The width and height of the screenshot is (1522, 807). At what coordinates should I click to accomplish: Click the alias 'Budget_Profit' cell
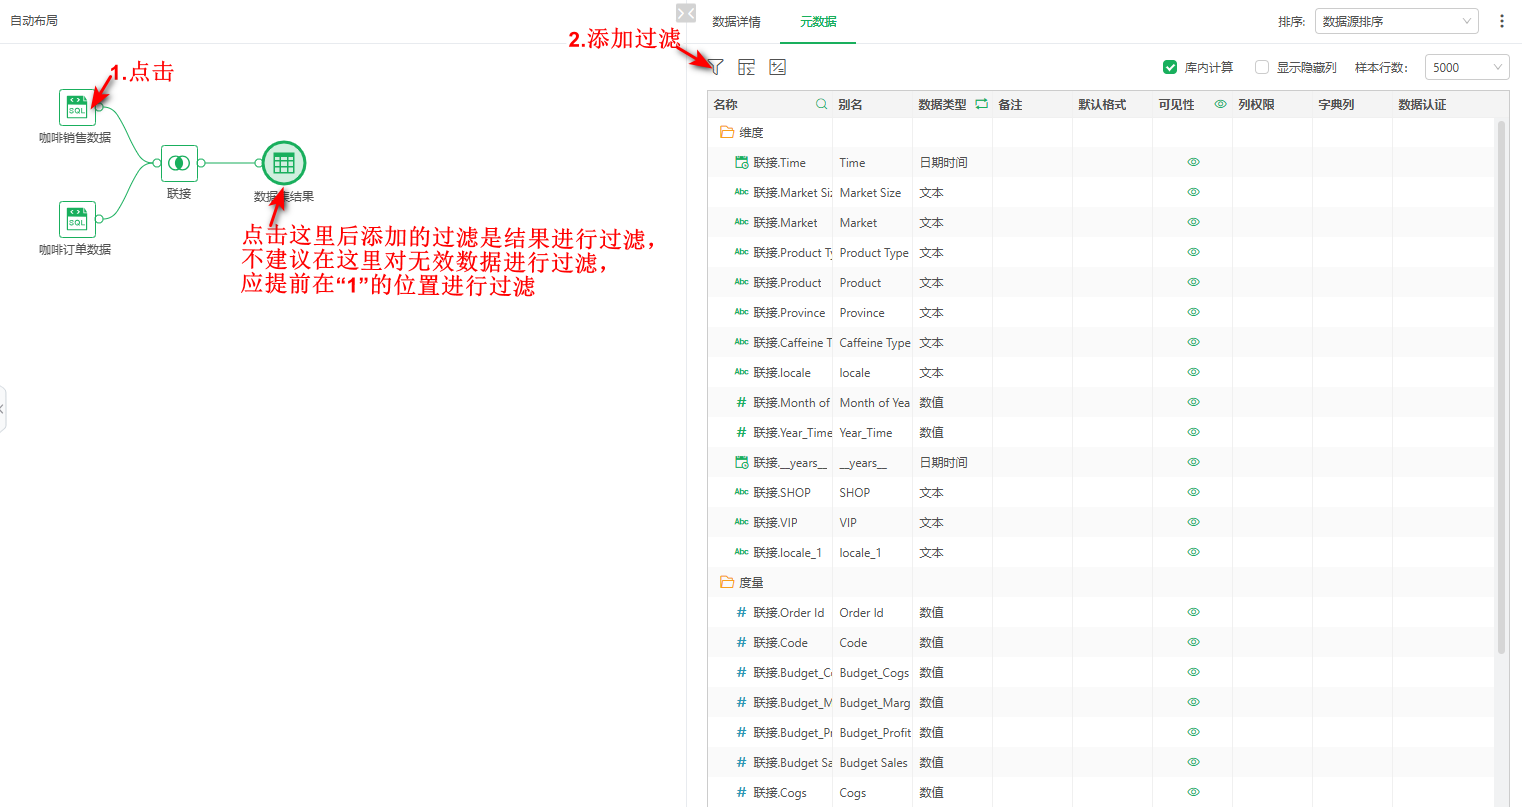pyautogui.click(x=872, y=732)
